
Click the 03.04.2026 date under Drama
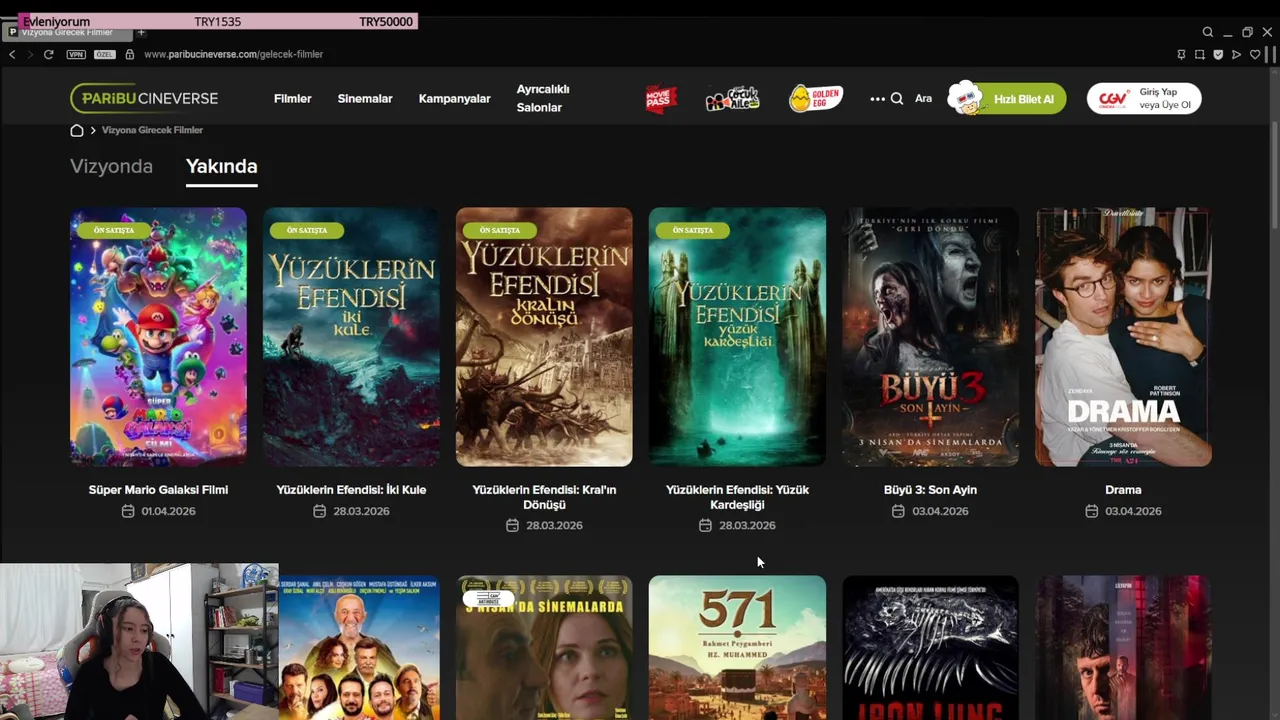1133,511
